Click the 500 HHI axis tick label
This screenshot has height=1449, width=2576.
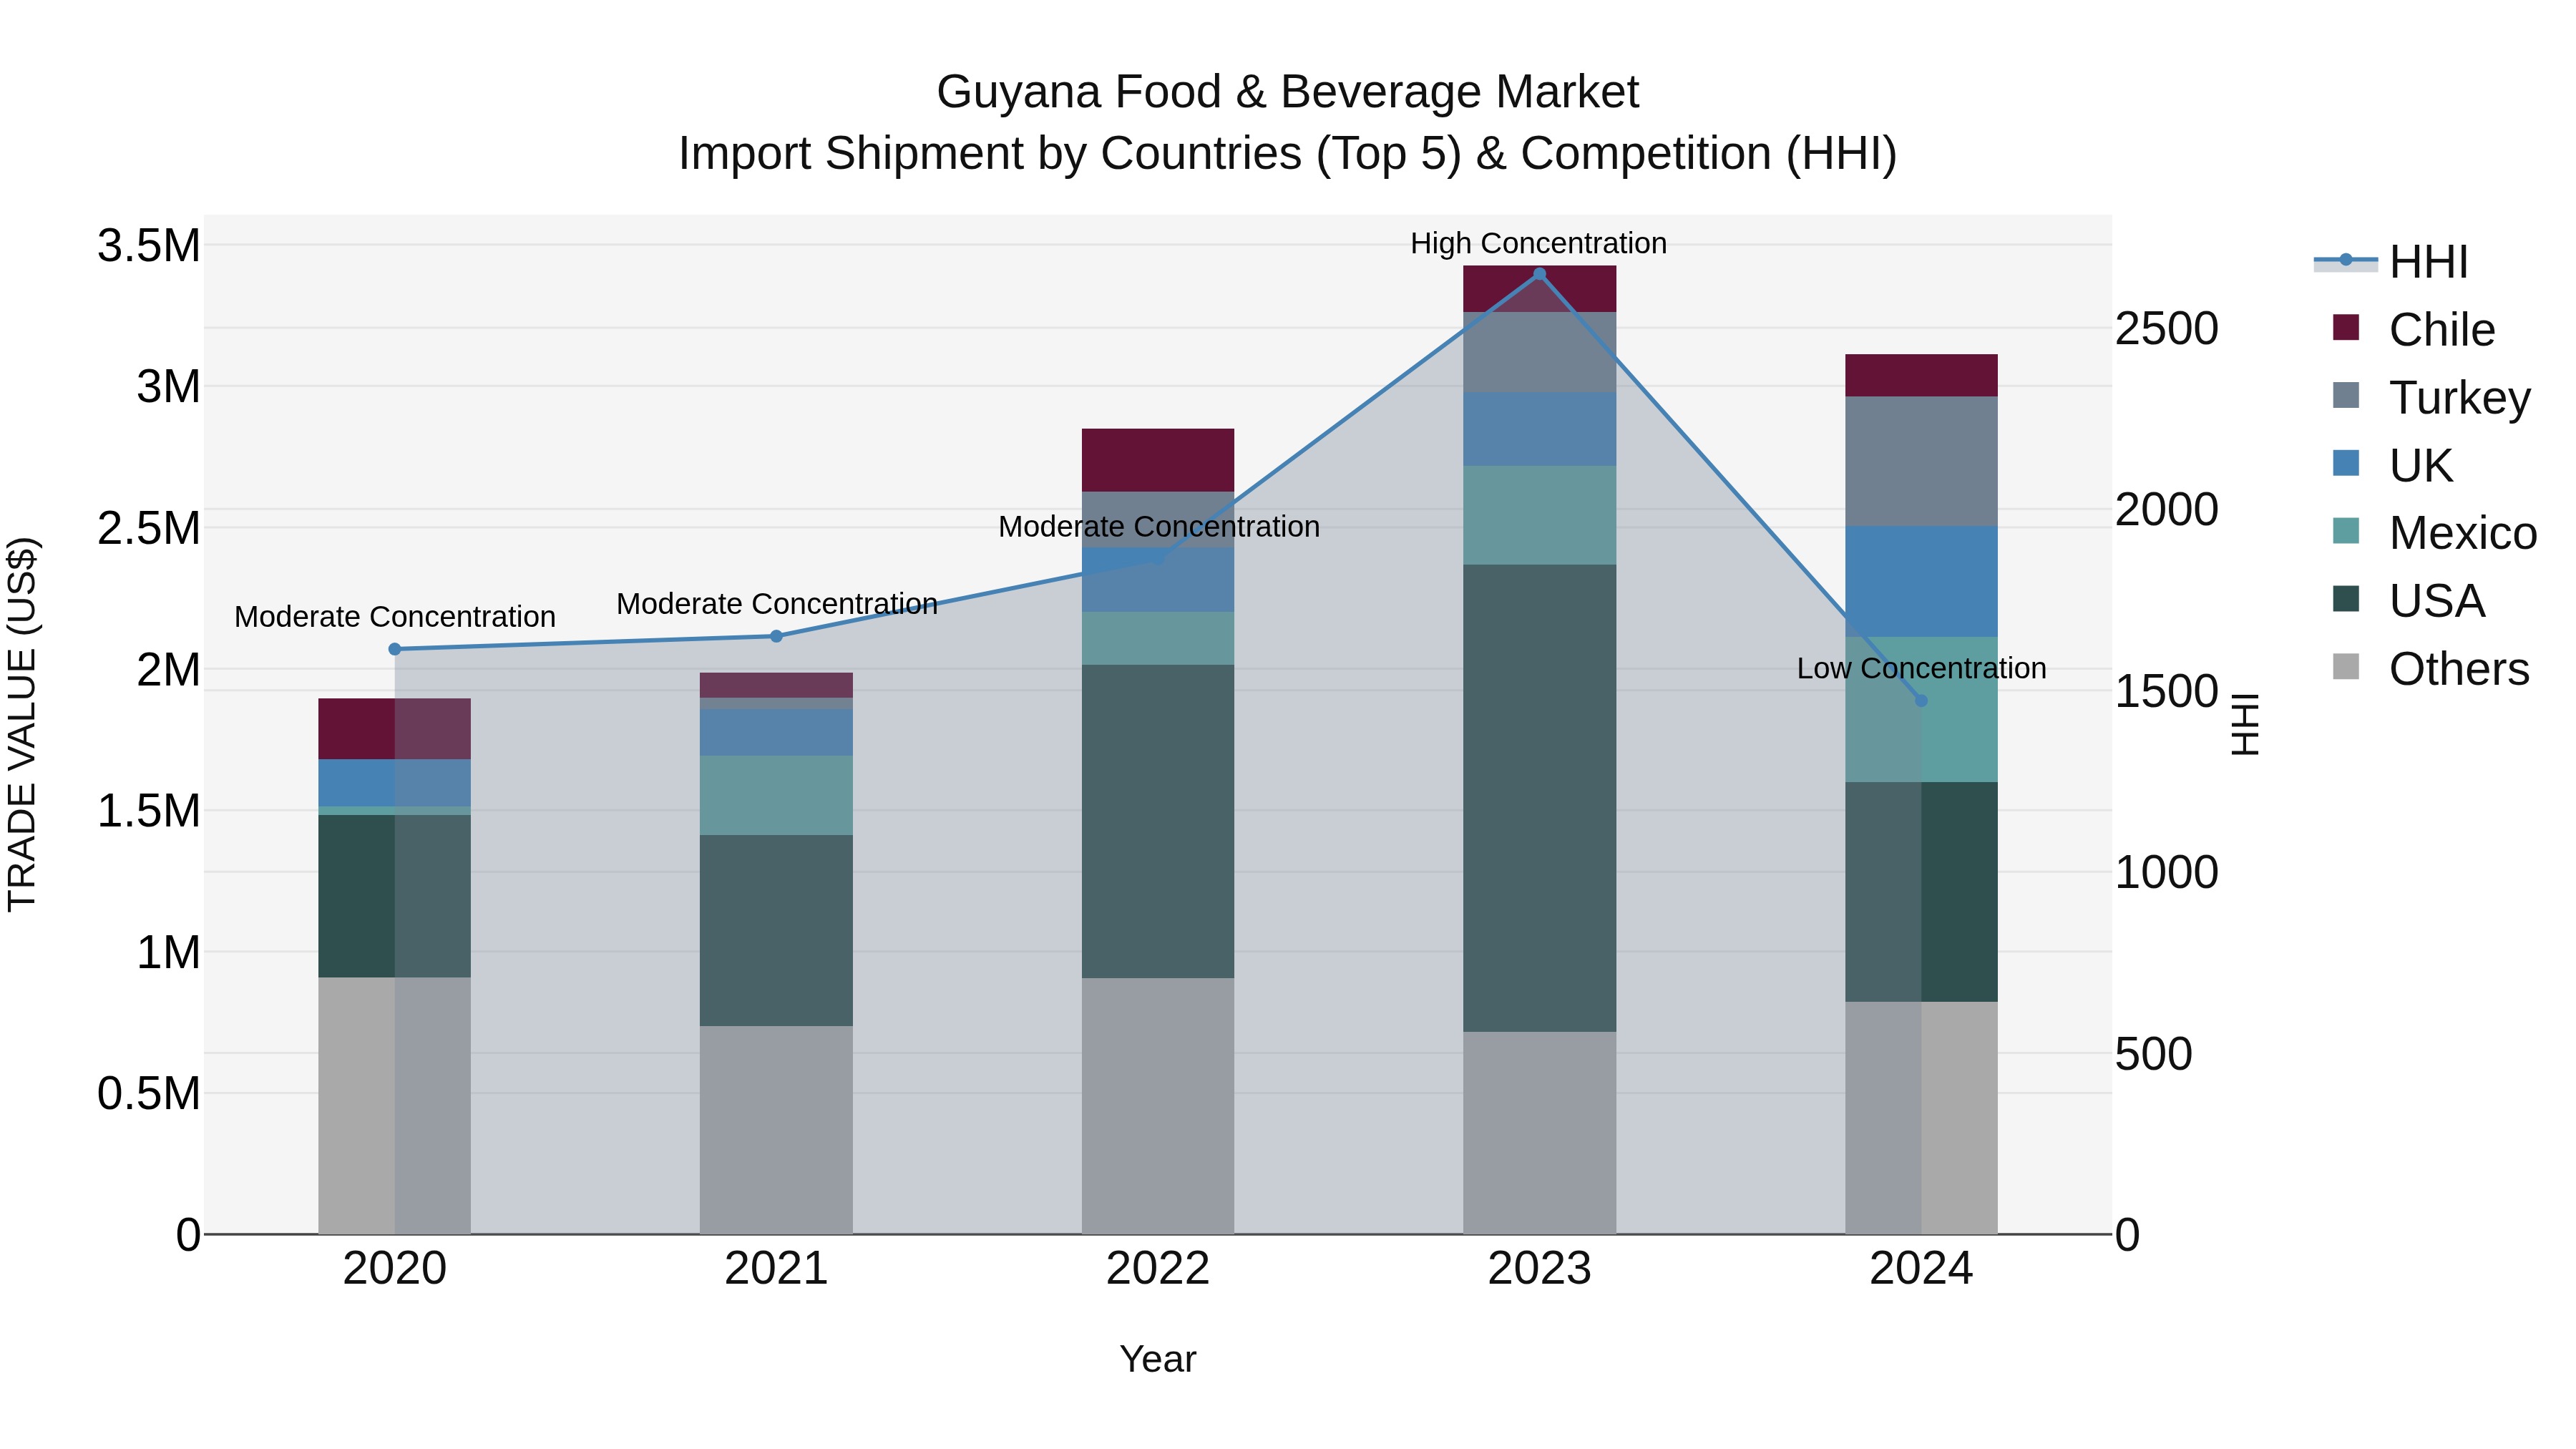tap(2154, 1054)
